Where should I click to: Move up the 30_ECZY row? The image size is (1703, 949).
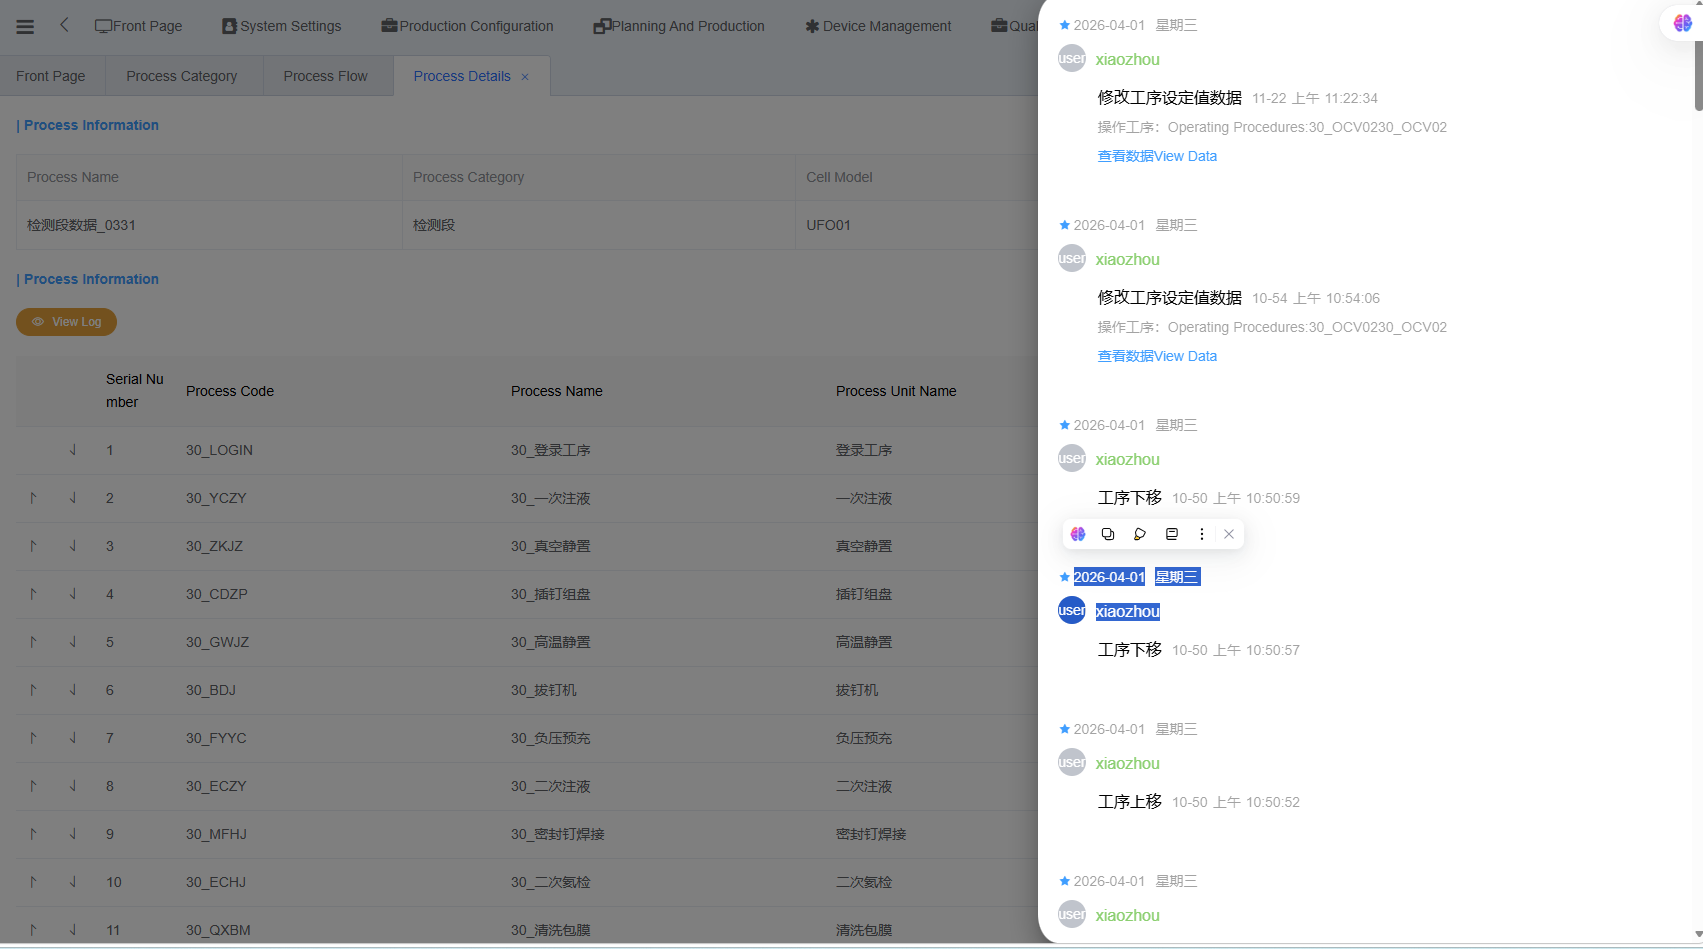33,786
